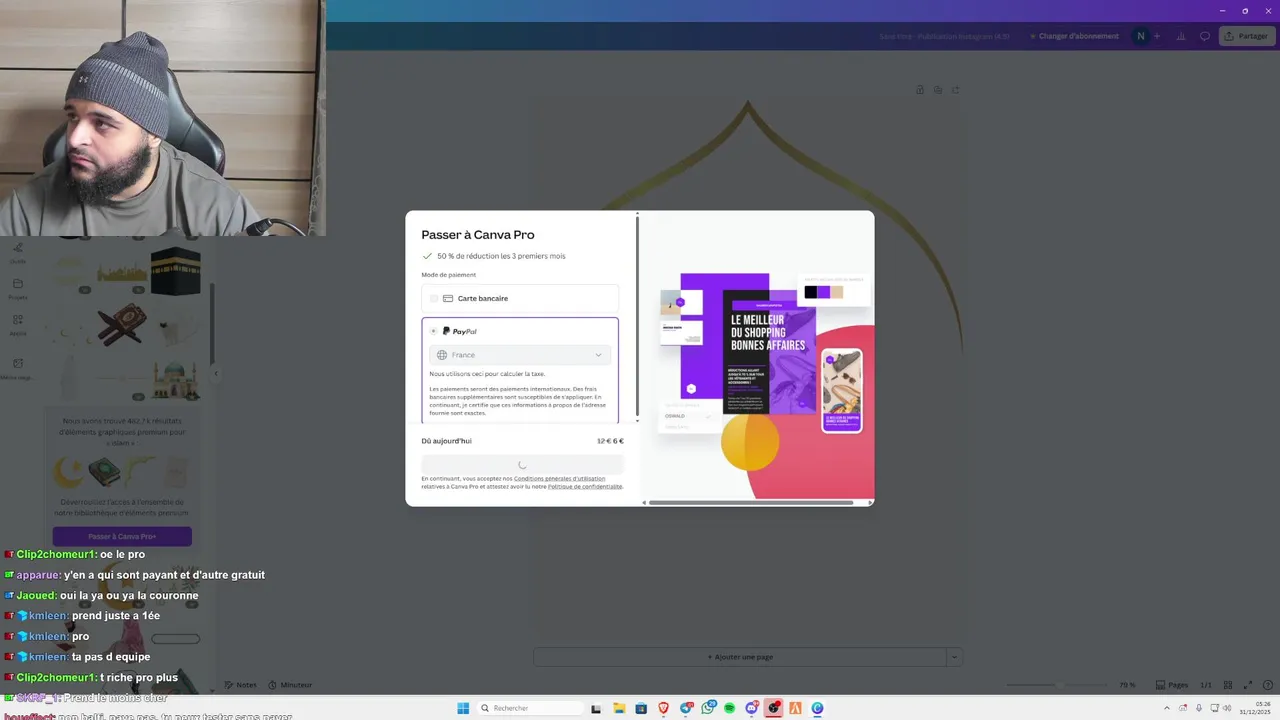Screen dimensions: 1280x720
Task: Open the Applis sidebar icon
Action: 18,324
